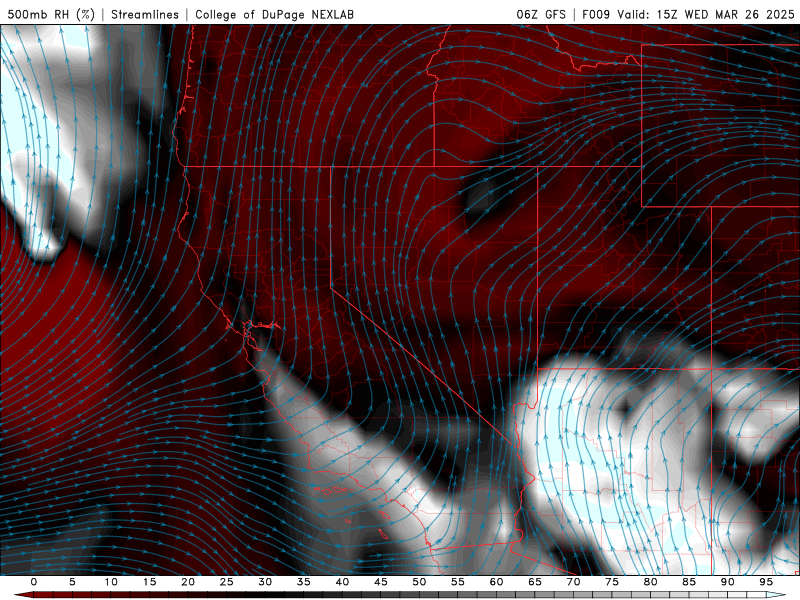Click "College of DuPage NEXLAB" text
The image size is (800, 600).
click(x=274, y=14)
